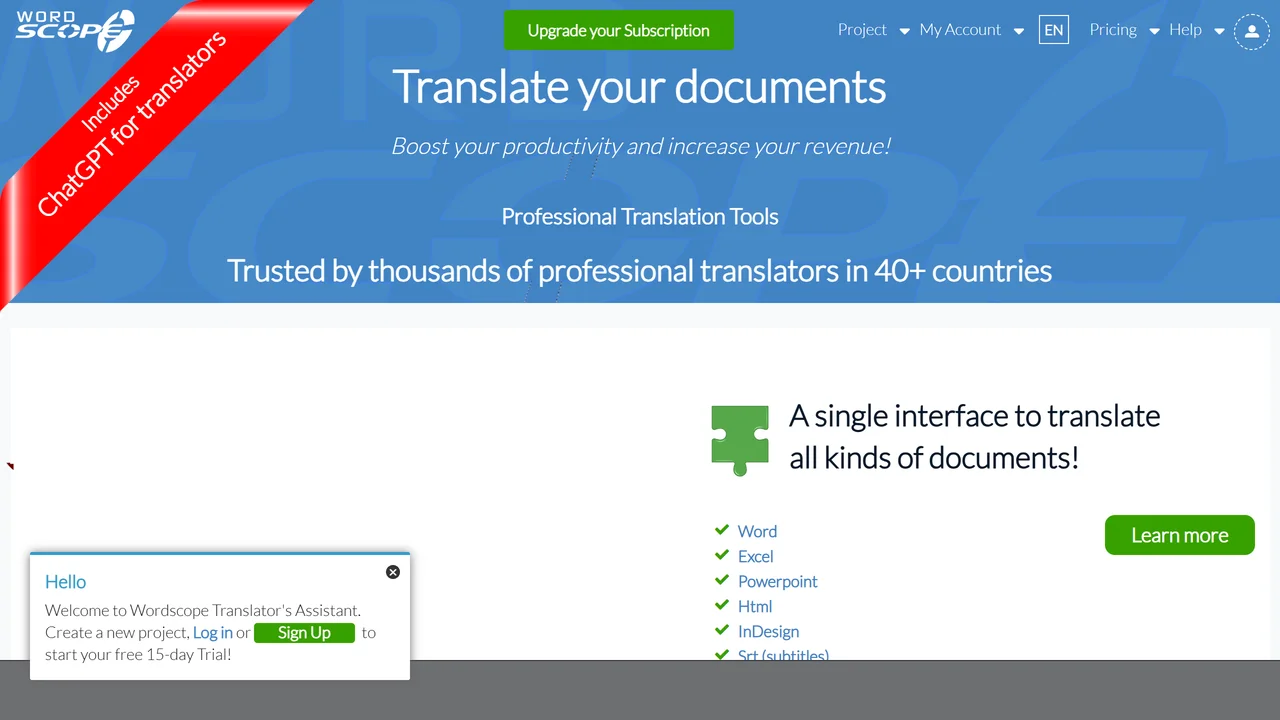Screen dimensions: 1280x720
Task: Open the Excel format link
Action: pos(756,556)
